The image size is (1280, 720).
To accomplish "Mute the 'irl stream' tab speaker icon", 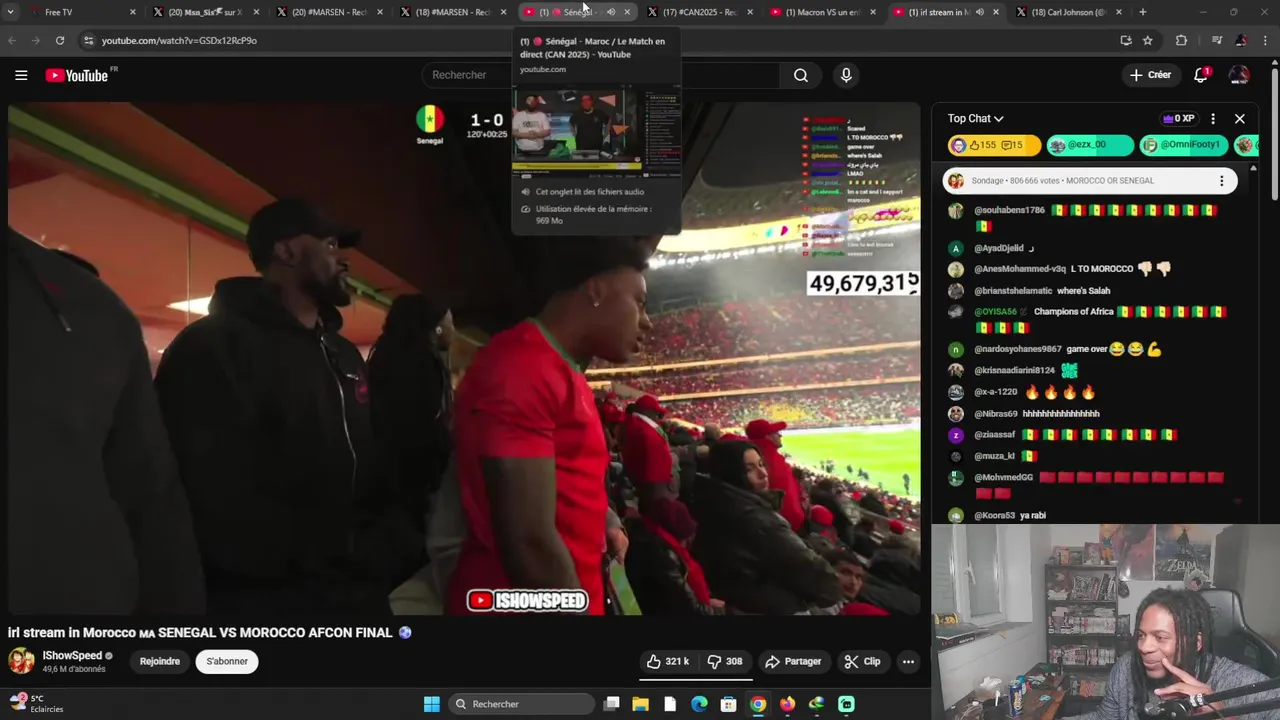I will (x=979, y=12).
